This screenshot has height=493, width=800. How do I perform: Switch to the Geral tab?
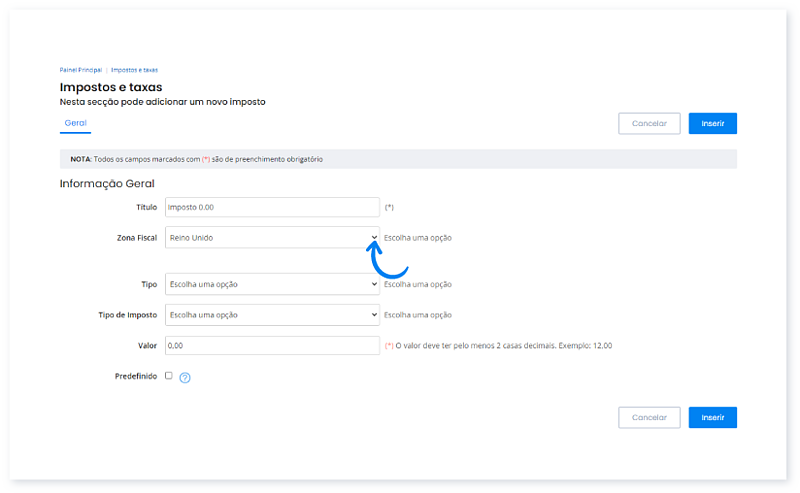coord(75,123)
